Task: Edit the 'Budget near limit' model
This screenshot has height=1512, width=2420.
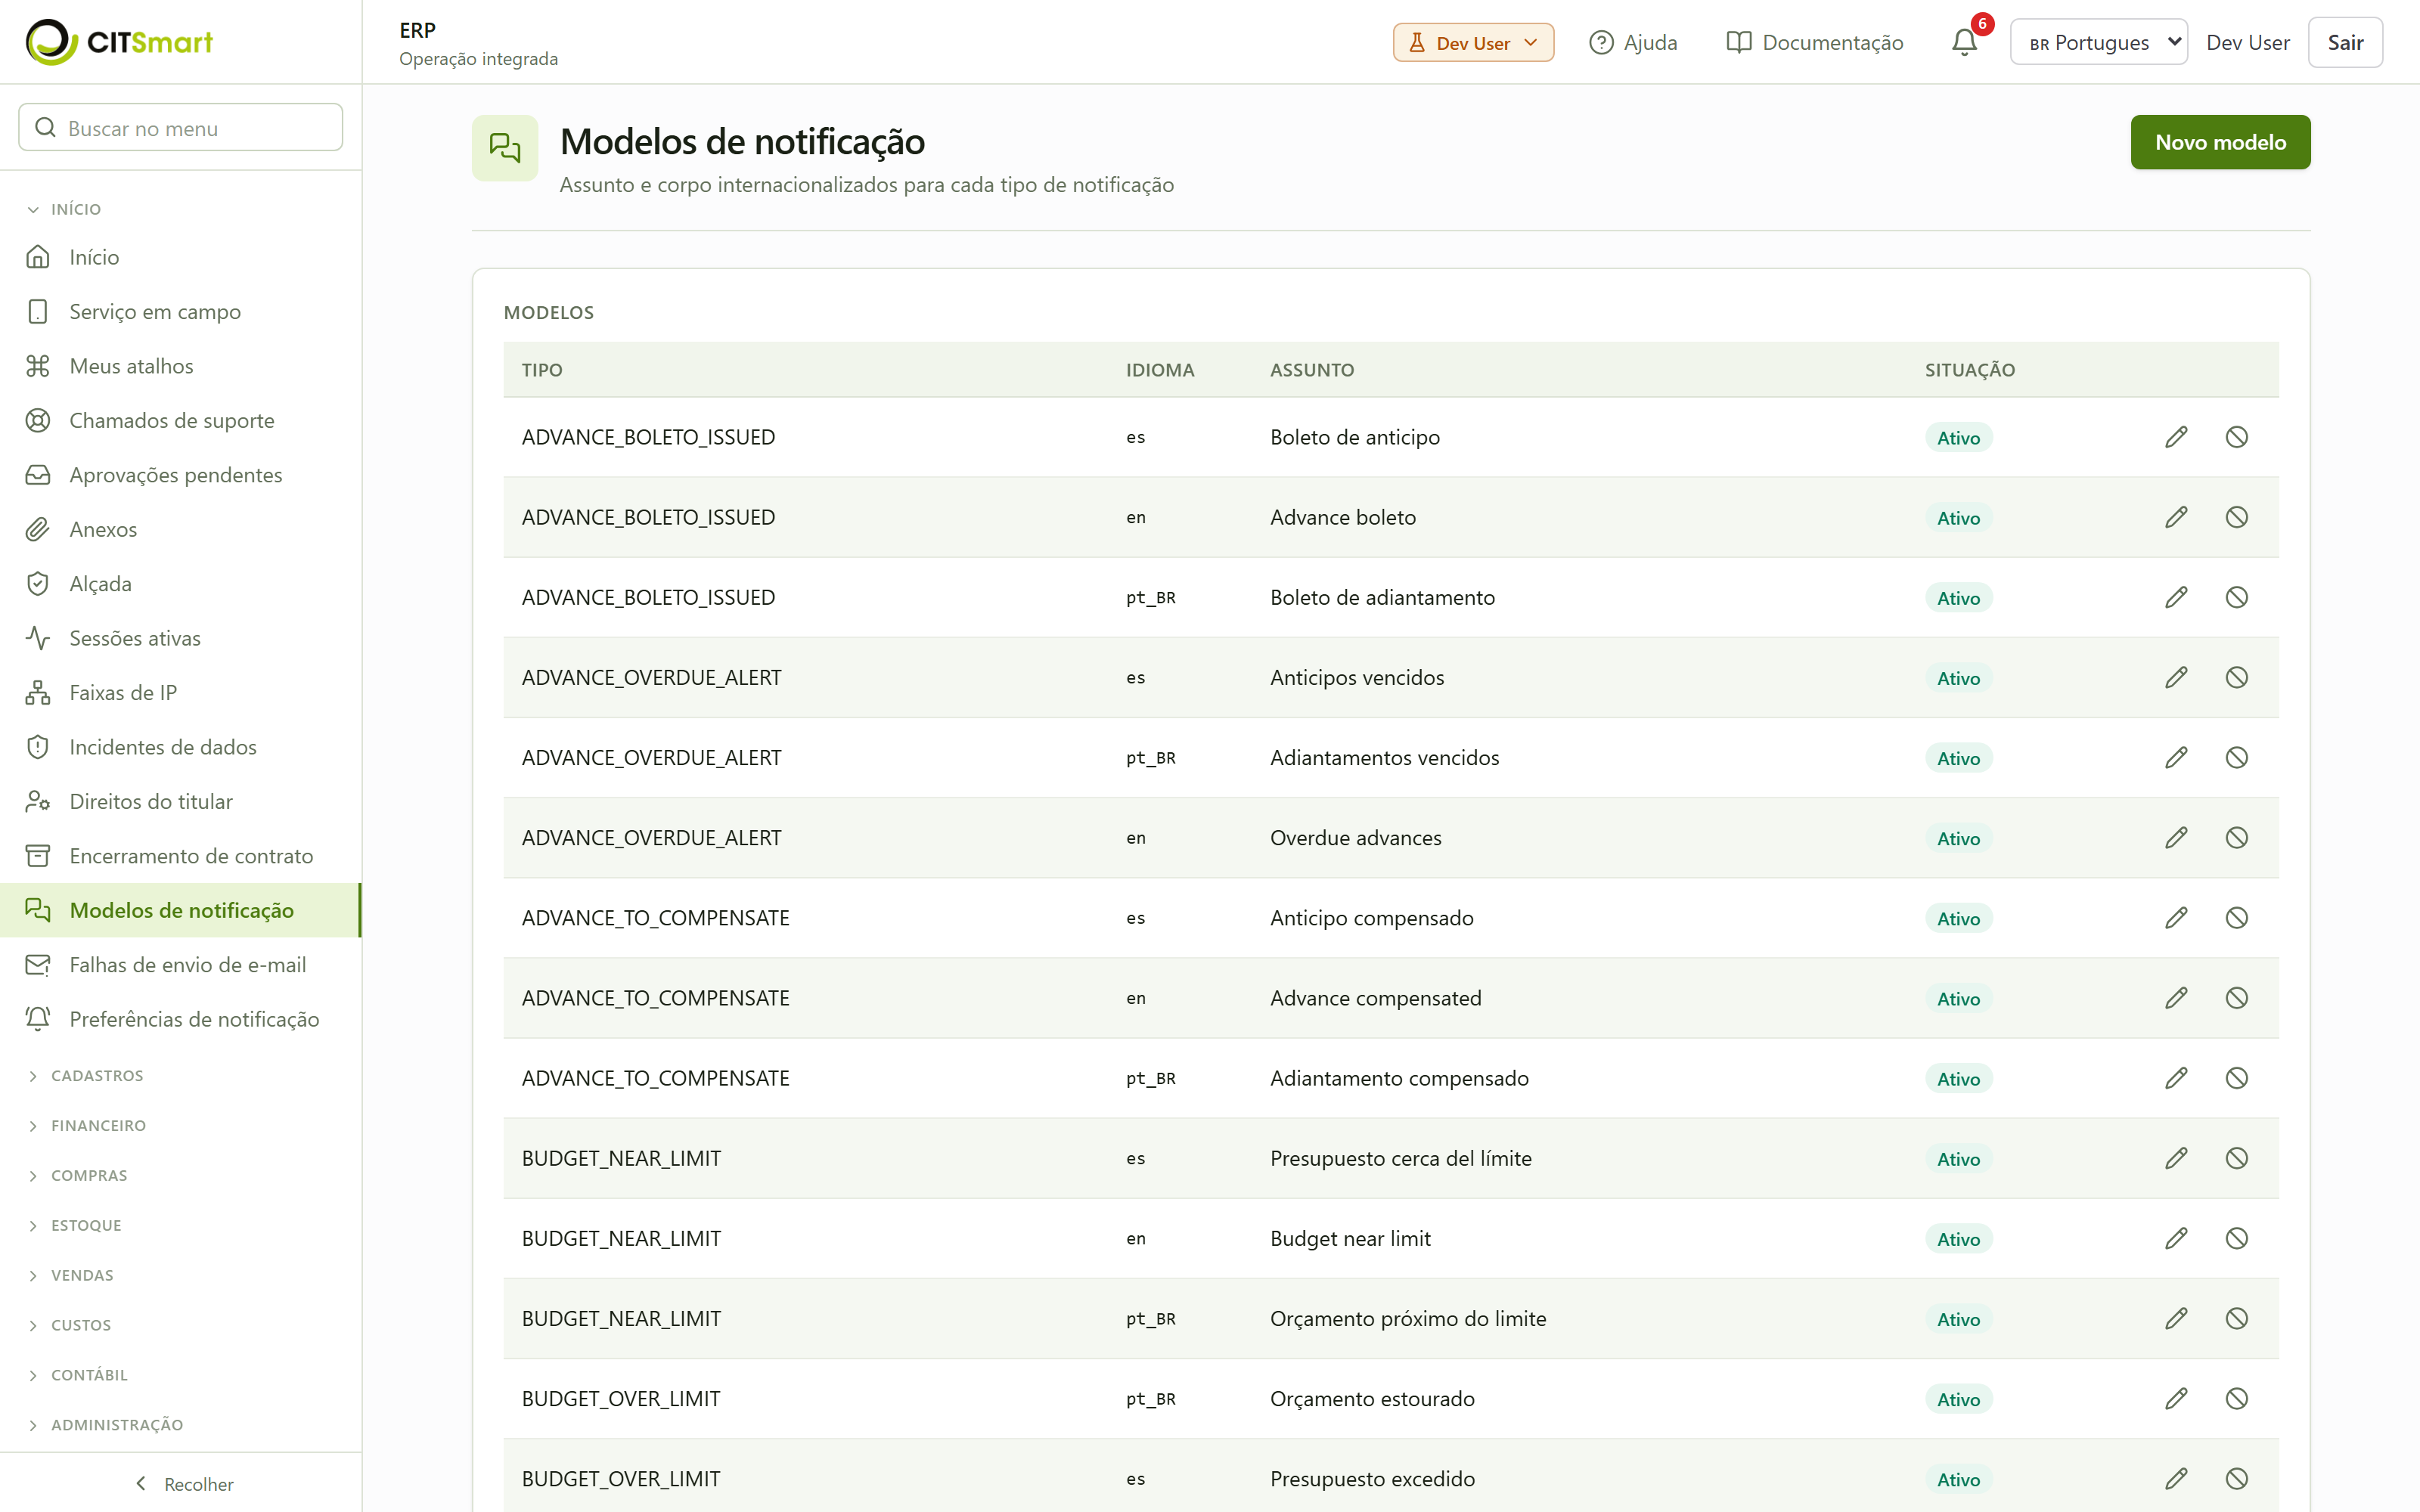Action: click(x=2176, y=1238)
